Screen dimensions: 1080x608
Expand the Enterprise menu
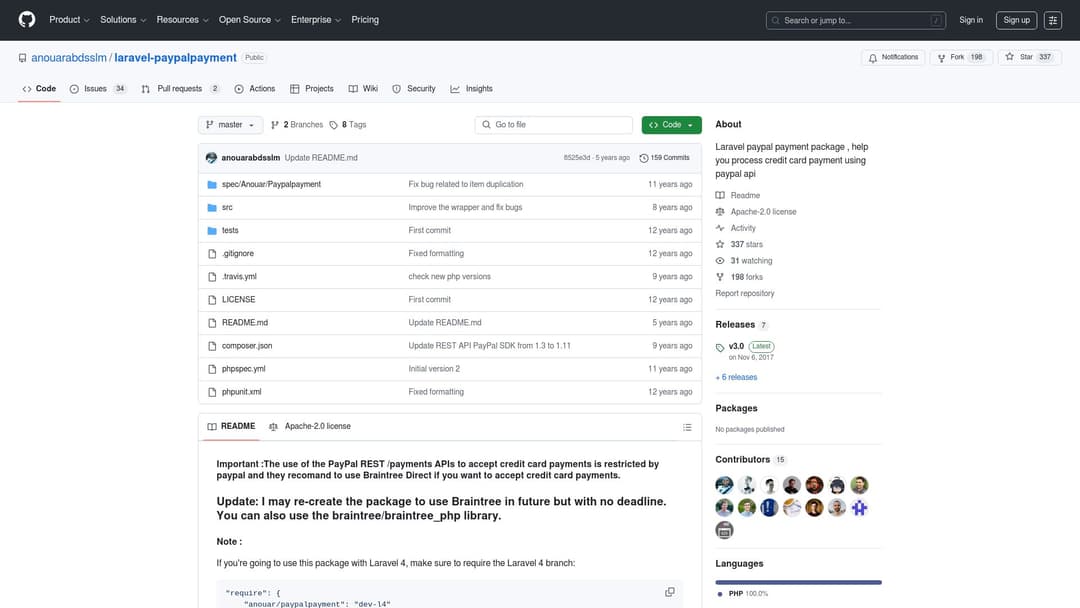(315, 20)
